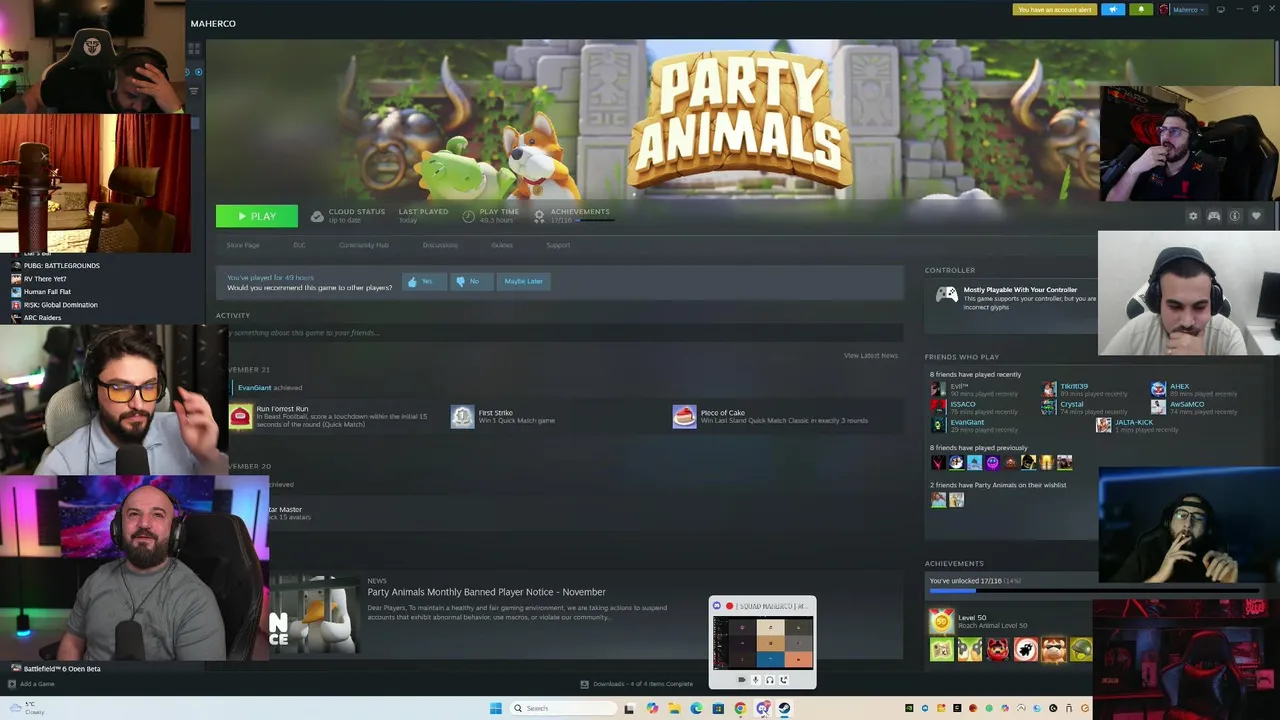Open Windows Start menu
The image size is (1280, 720).
pyautogui.click(x=496, y=708)
